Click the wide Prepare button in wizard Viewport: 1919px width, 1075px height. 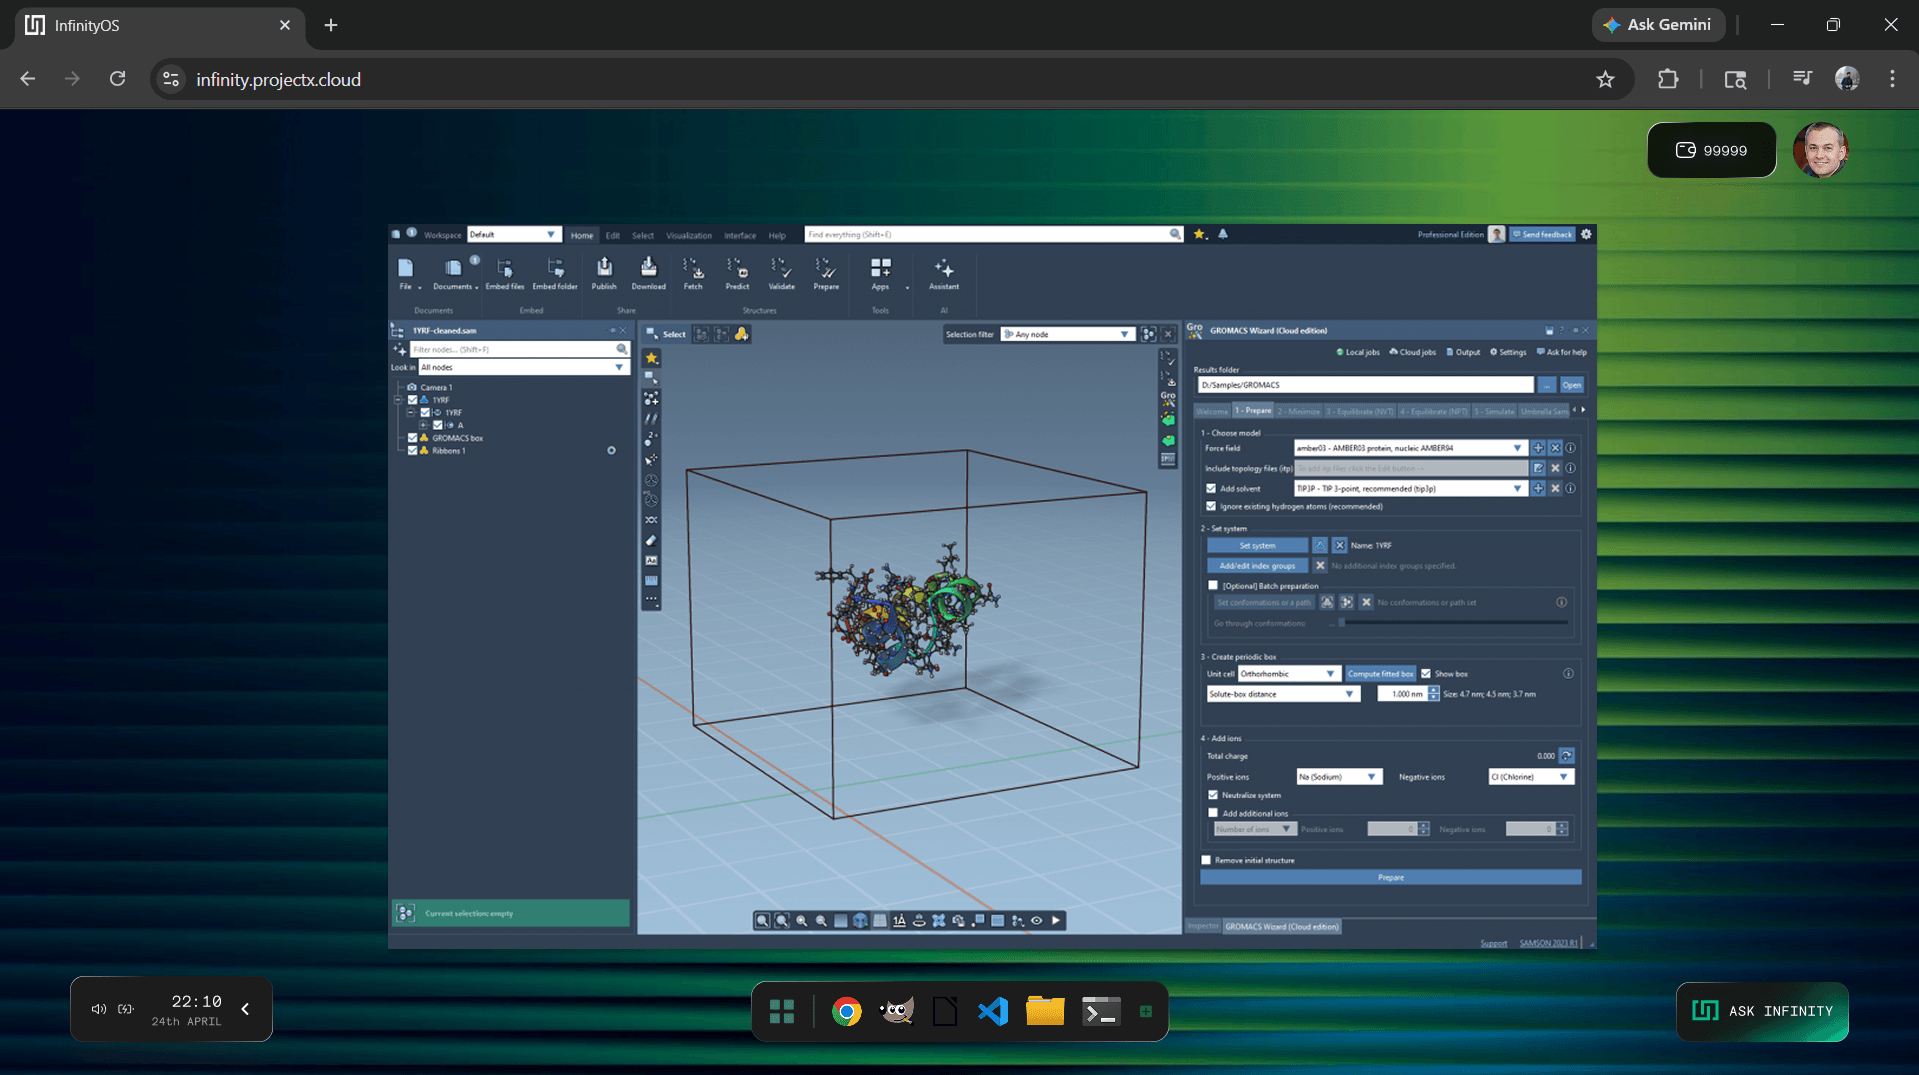pyautogui.click(x=1390, y=877)
